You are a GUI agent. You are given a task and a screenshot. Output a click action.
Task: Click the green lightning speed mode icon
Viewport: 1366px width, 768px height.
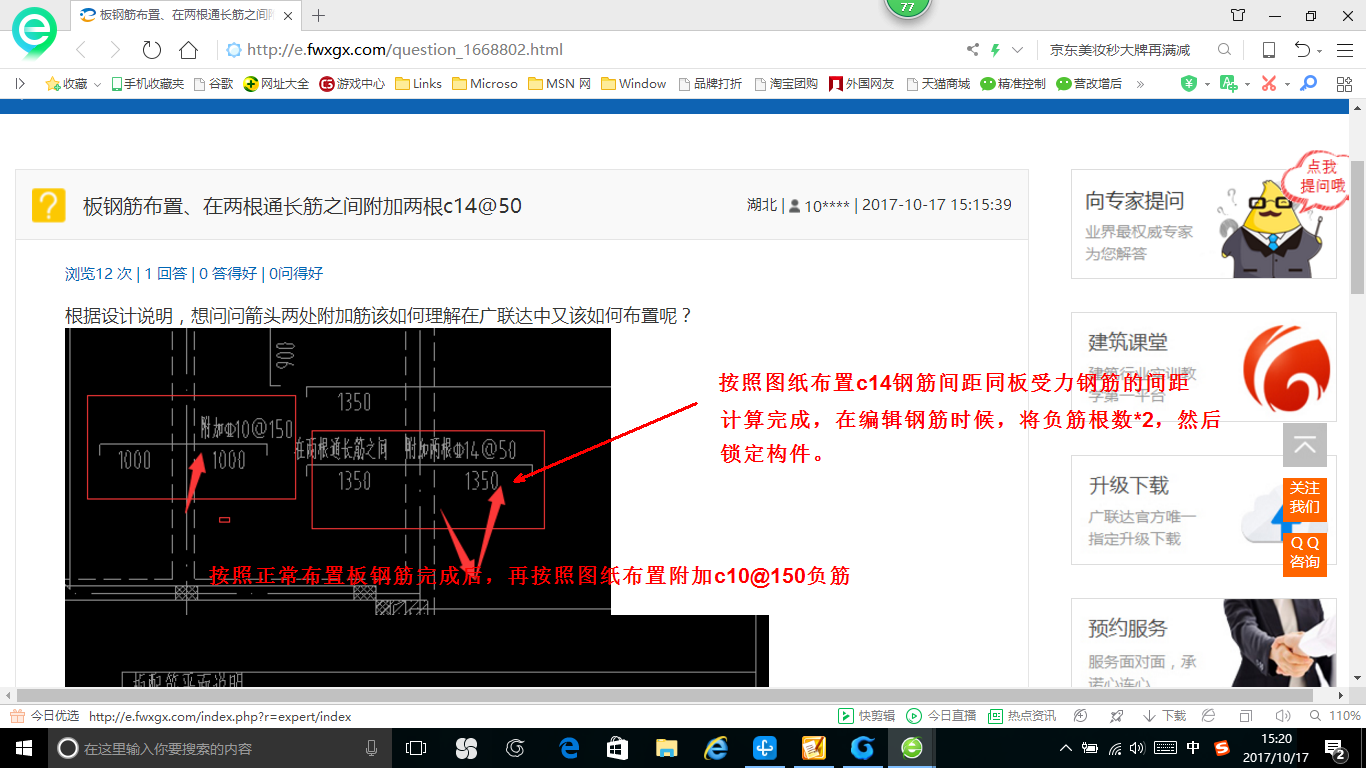pyautogui.click(x=995, y=50)
